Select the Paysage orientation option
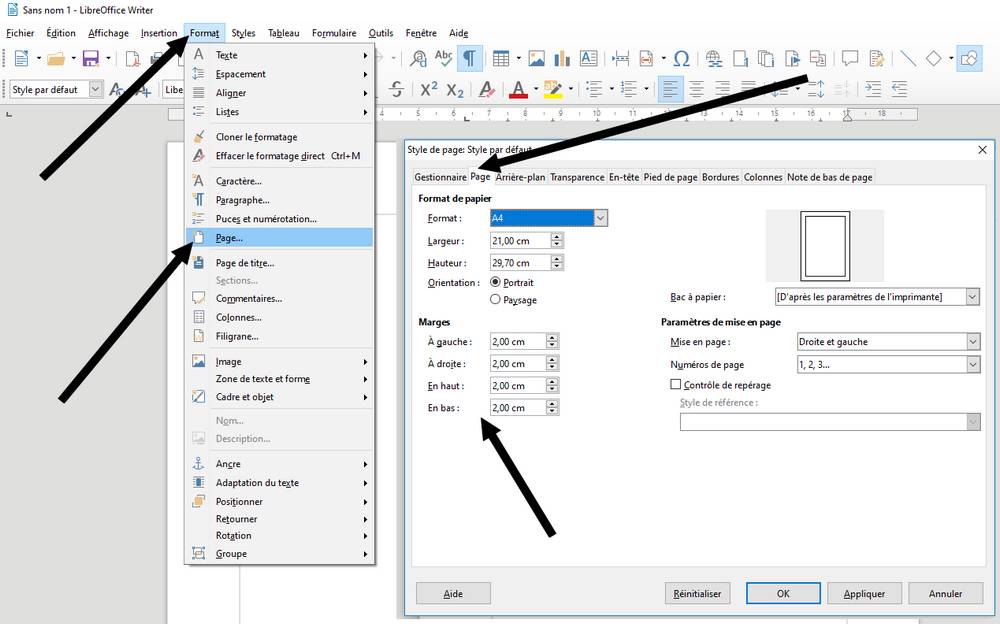This screenshot has width=1000, height=624. (x=496, y=299)
